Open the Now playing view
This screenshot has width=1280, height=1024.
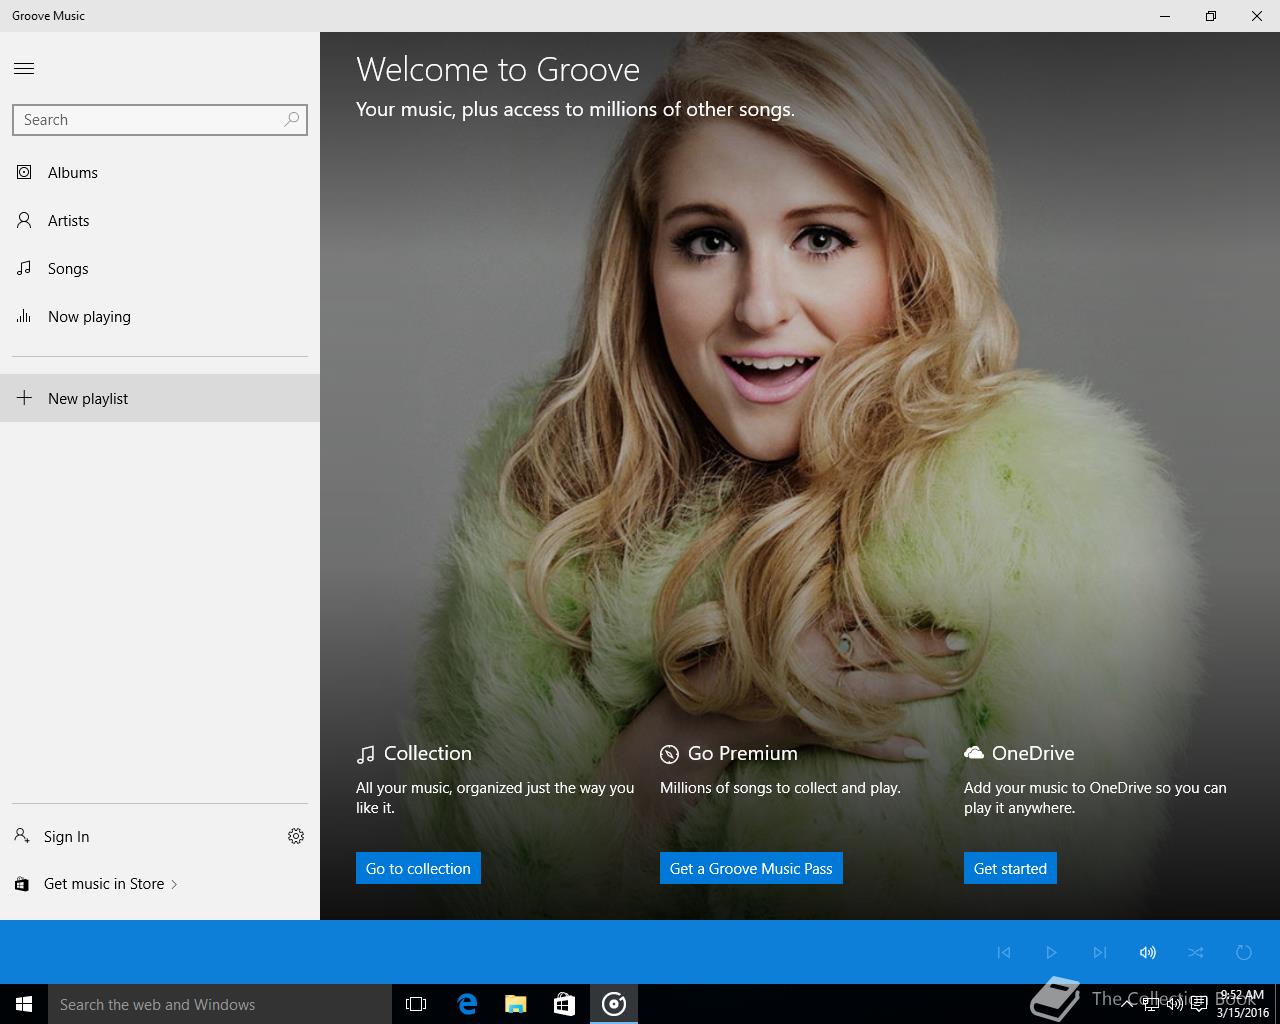(x=160, y=316)
